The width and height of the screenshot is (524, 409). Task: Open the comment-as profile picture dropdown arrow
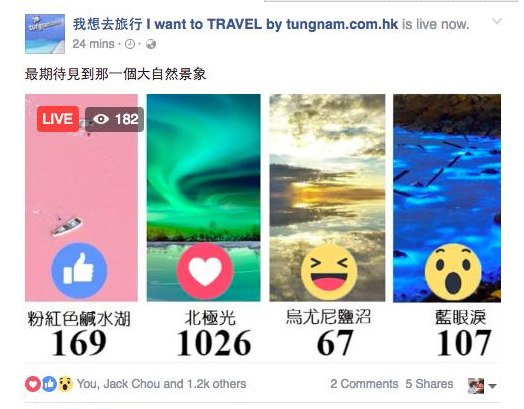(492, 386)
